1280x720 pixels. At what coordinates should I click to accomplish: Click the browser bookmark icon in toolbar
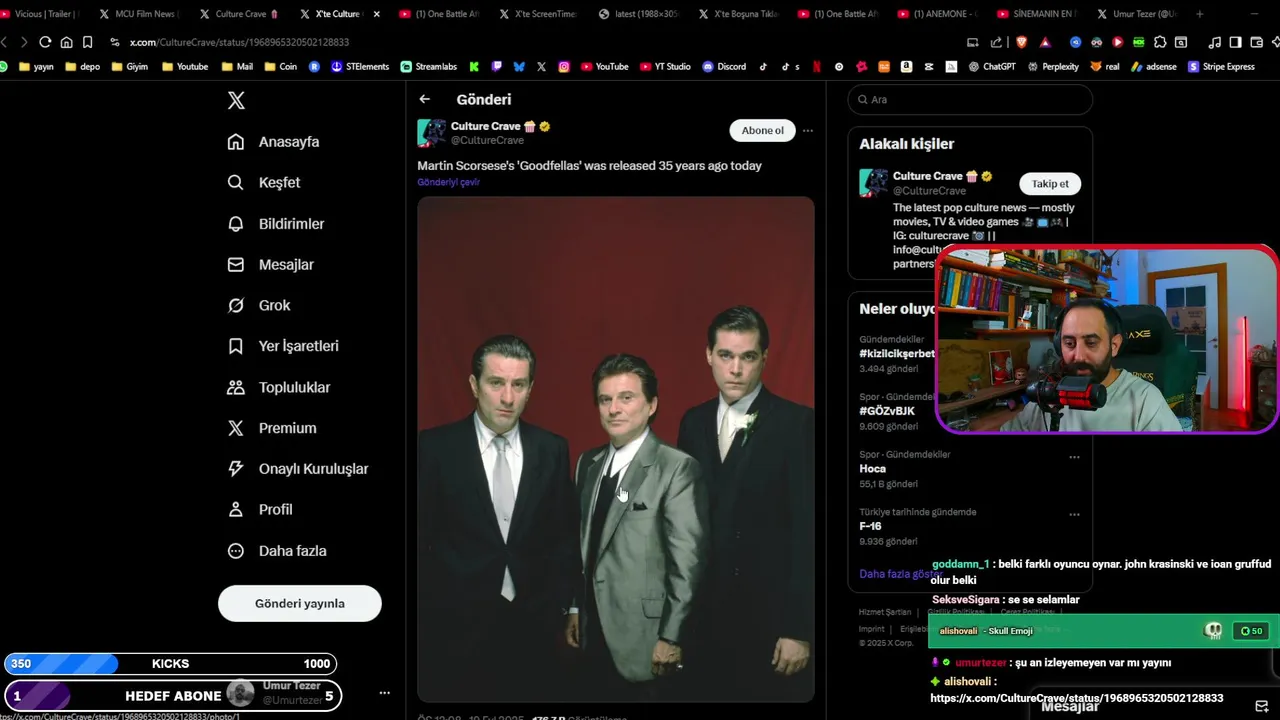coord(87,42)
